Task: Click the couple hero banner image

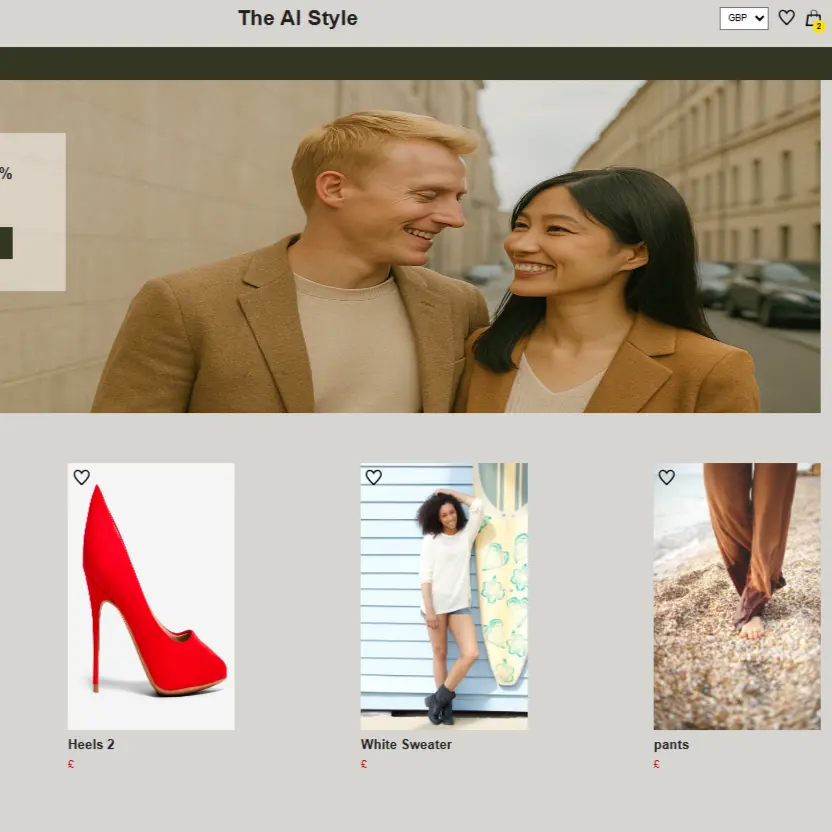Action: (x=410, y=246)
